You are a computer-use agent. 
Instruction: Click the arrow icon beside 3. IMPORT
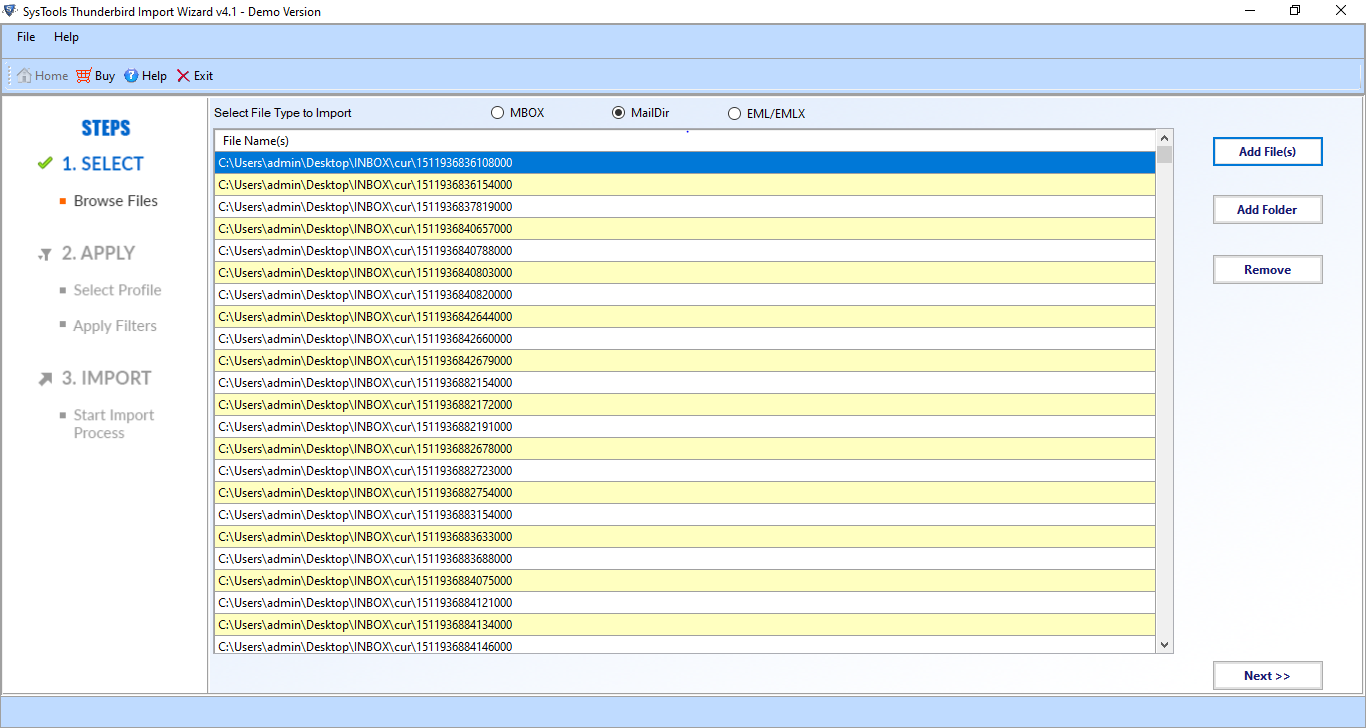coord(45,379)
